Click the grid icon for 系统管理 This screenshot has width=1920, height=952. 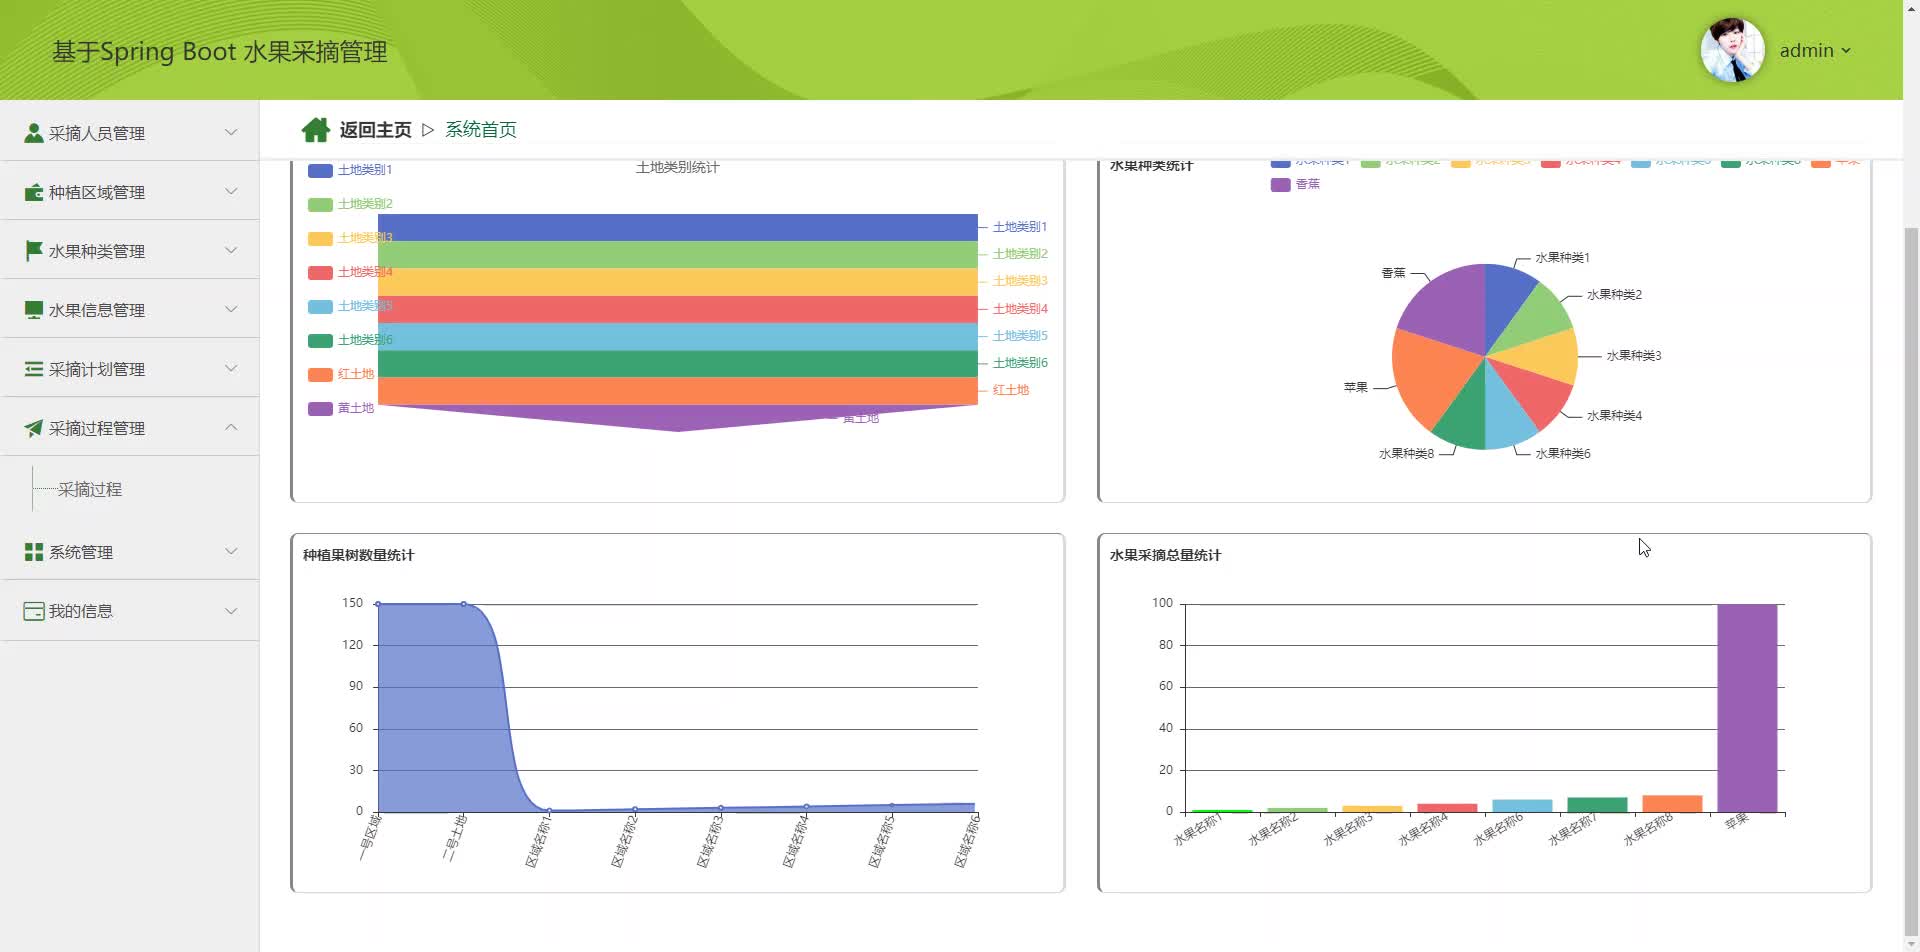pyautogui.click(x=34, y=552)
